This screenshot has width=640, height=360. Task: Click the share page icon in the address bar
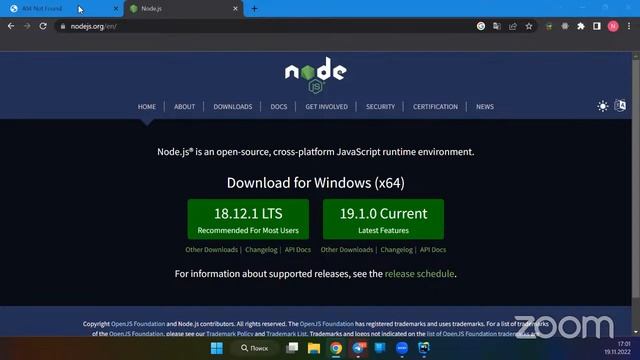pos(513,26)
